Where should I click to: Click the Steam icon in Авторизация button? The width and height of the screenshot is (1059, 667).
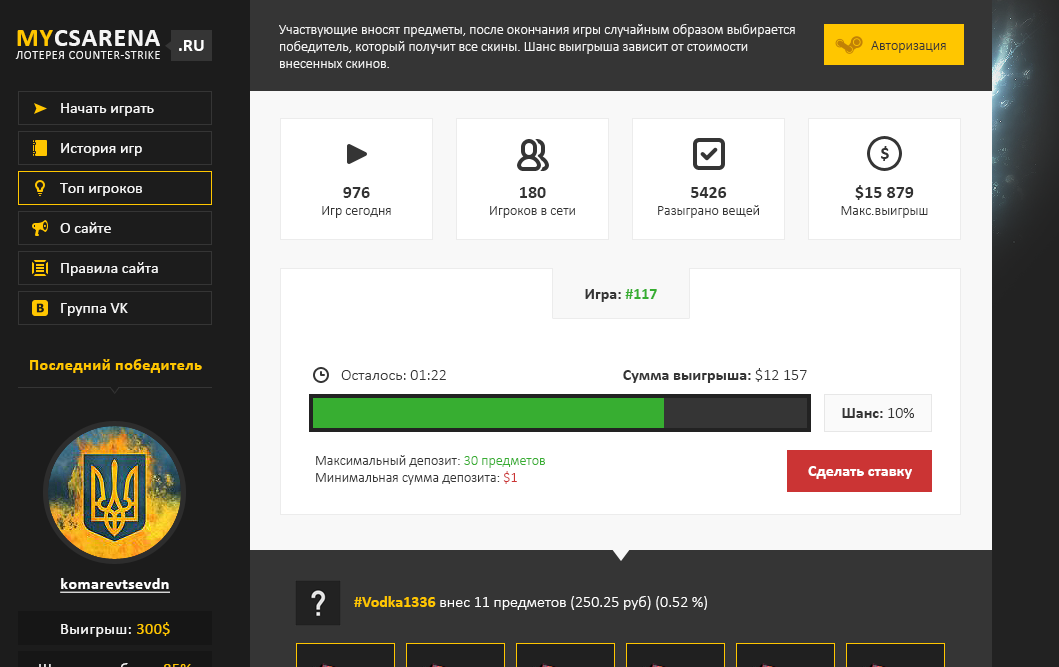pos(849,45)
